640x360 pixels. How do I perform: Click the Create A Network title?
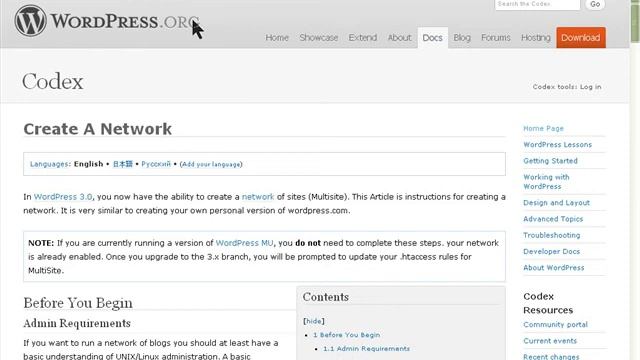point(98,129)
